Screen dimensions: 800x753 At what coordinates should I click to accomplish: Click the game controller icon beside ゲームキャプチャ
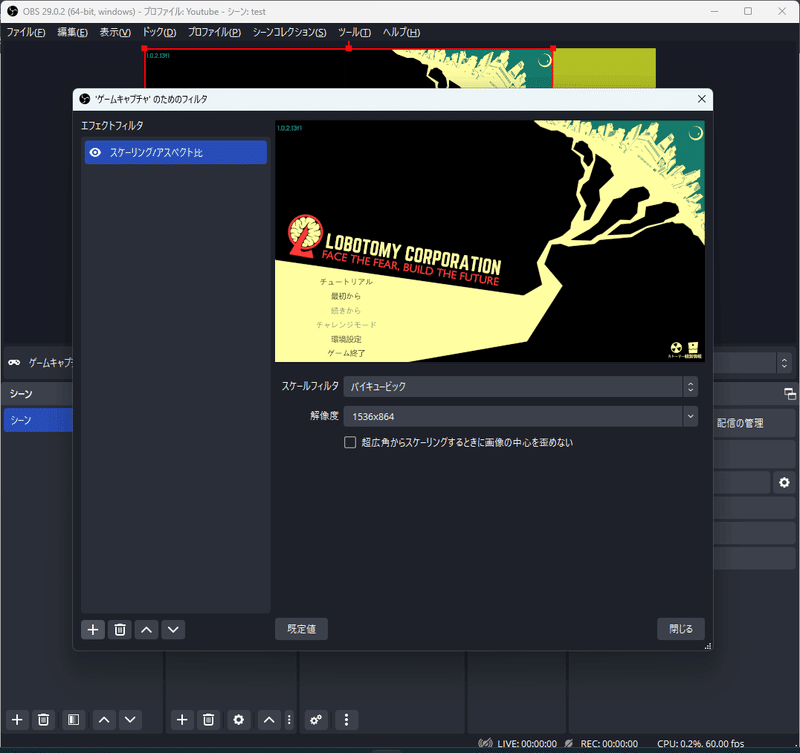[14, 362]
